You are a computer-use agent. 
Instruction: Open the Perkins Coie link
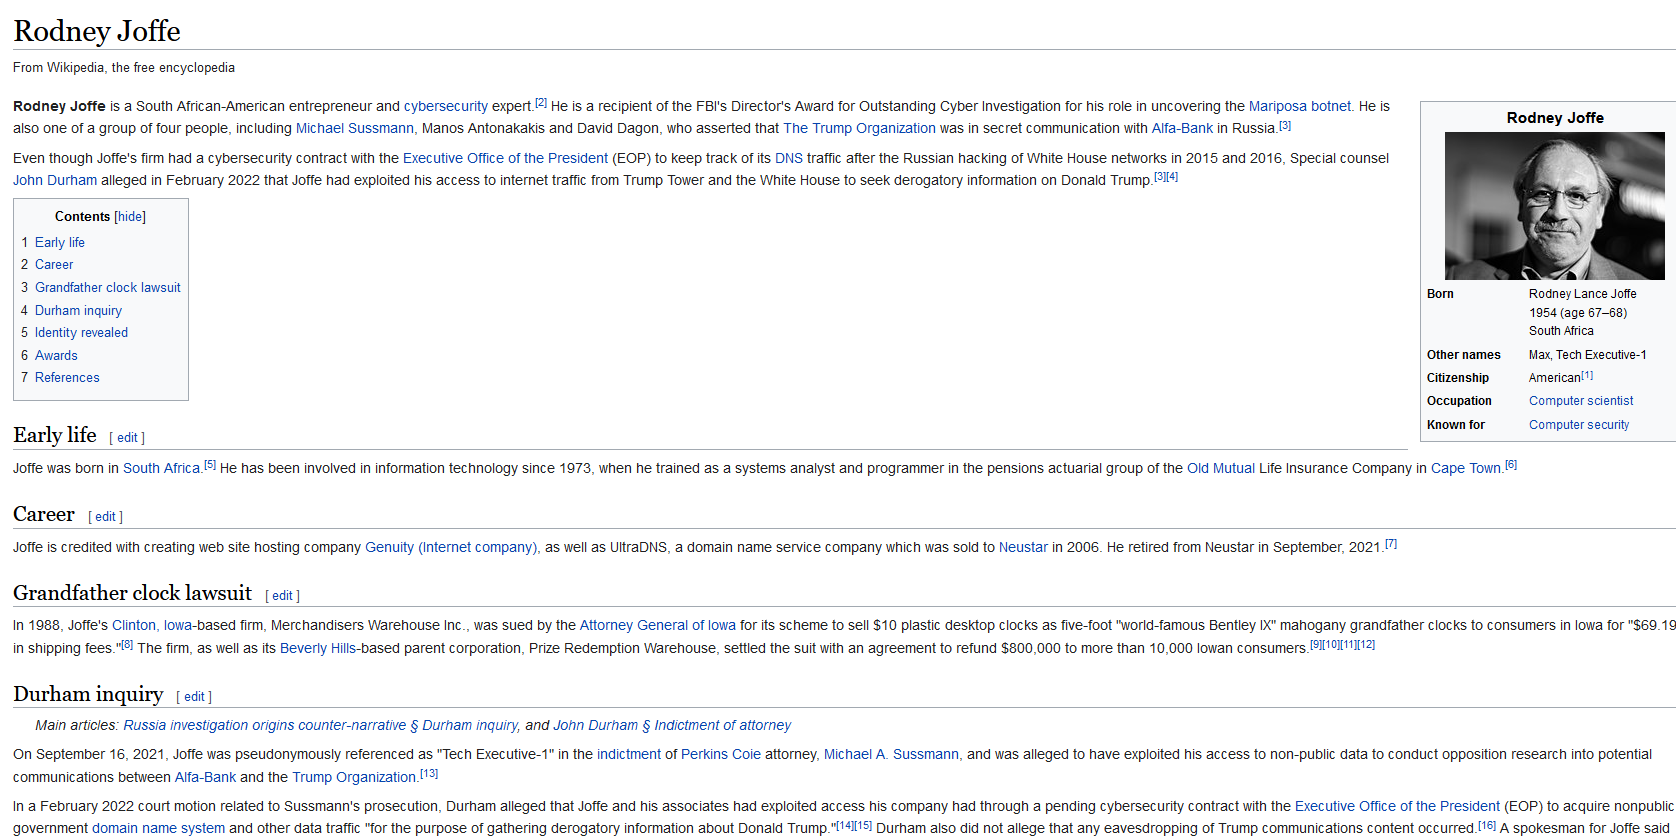tap(721, 754)
